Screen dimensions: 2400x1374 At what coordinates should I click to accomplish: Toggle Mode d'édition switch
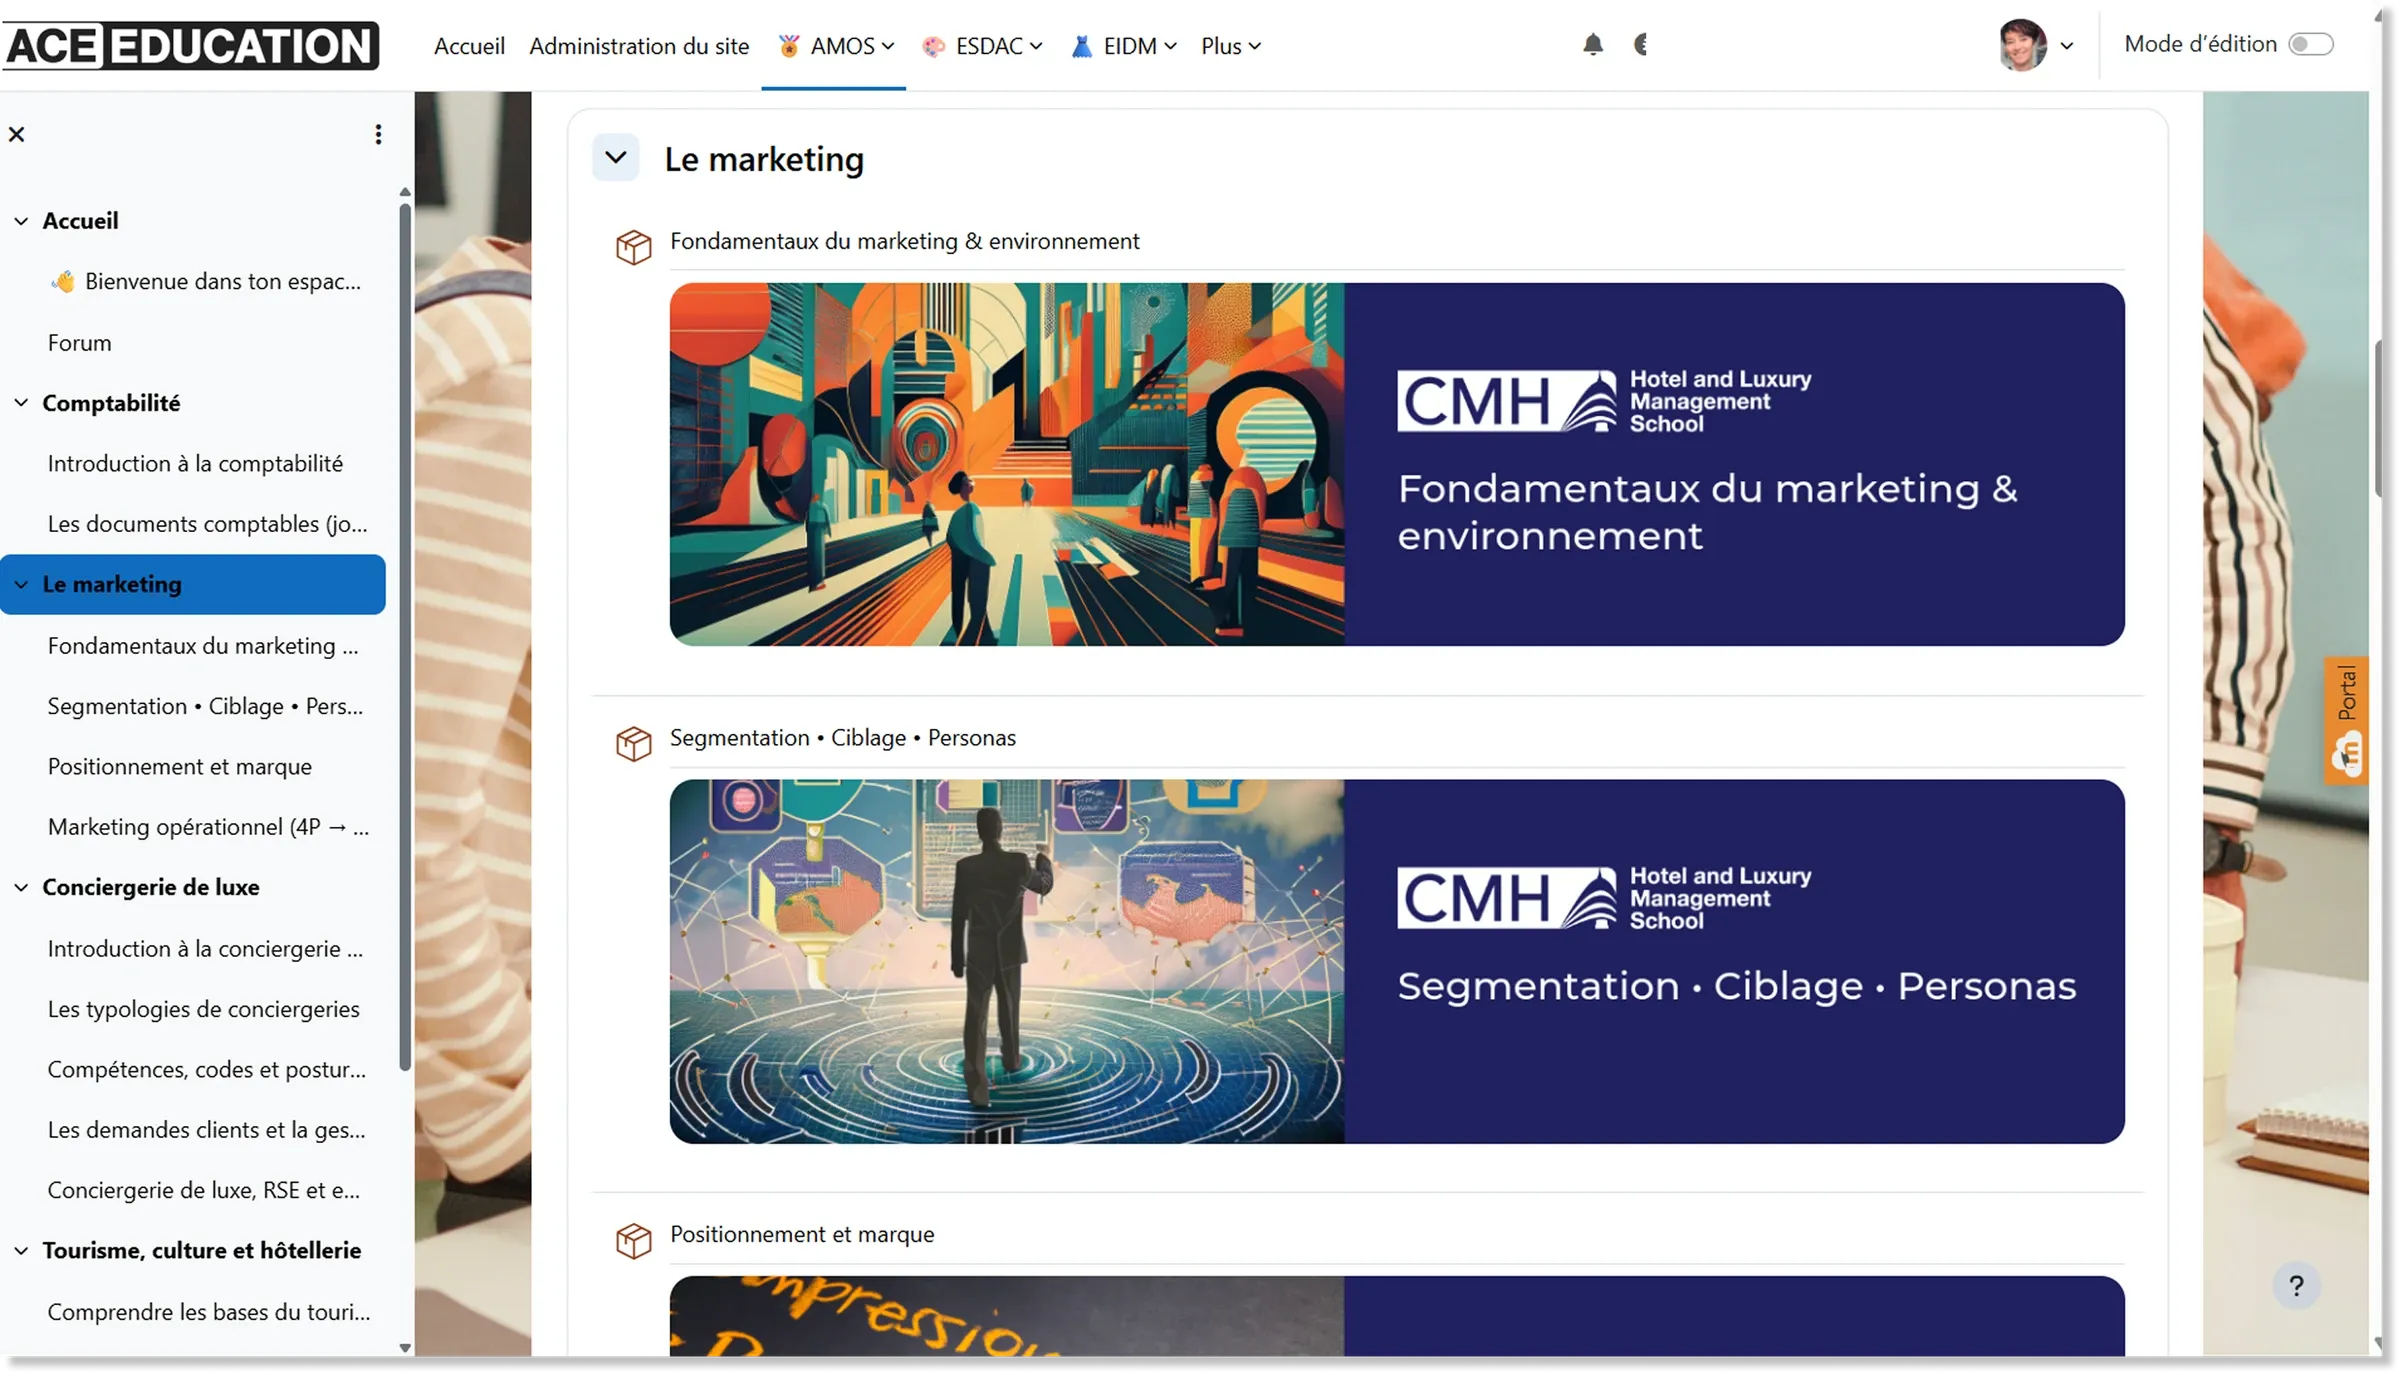pos(2311,44)
